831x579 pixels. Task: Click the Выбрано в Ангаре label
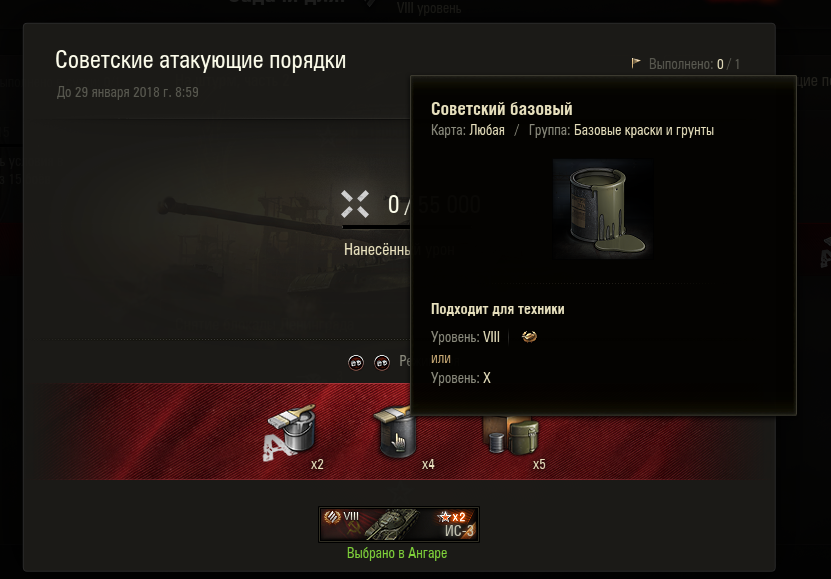pyautogui.click(x=397, y=553)
